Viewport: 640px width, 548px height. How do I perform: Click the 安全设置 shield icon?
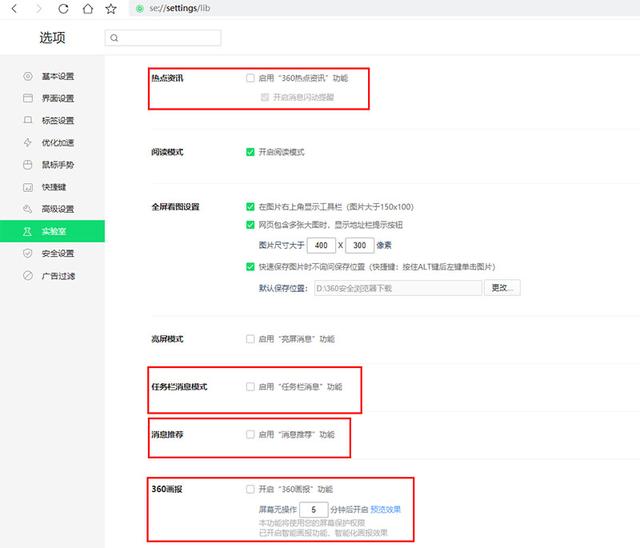pos(28,253)
